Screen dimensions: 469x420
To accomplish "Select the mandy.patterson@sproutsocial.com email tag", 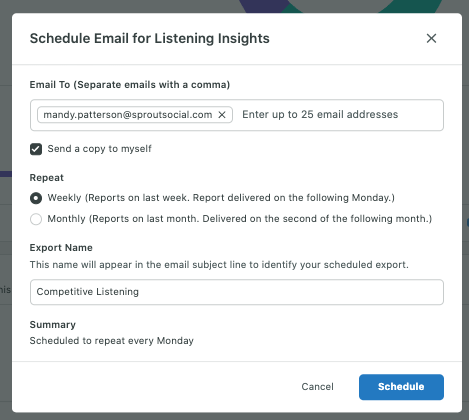I will click(x=128, y=115).
